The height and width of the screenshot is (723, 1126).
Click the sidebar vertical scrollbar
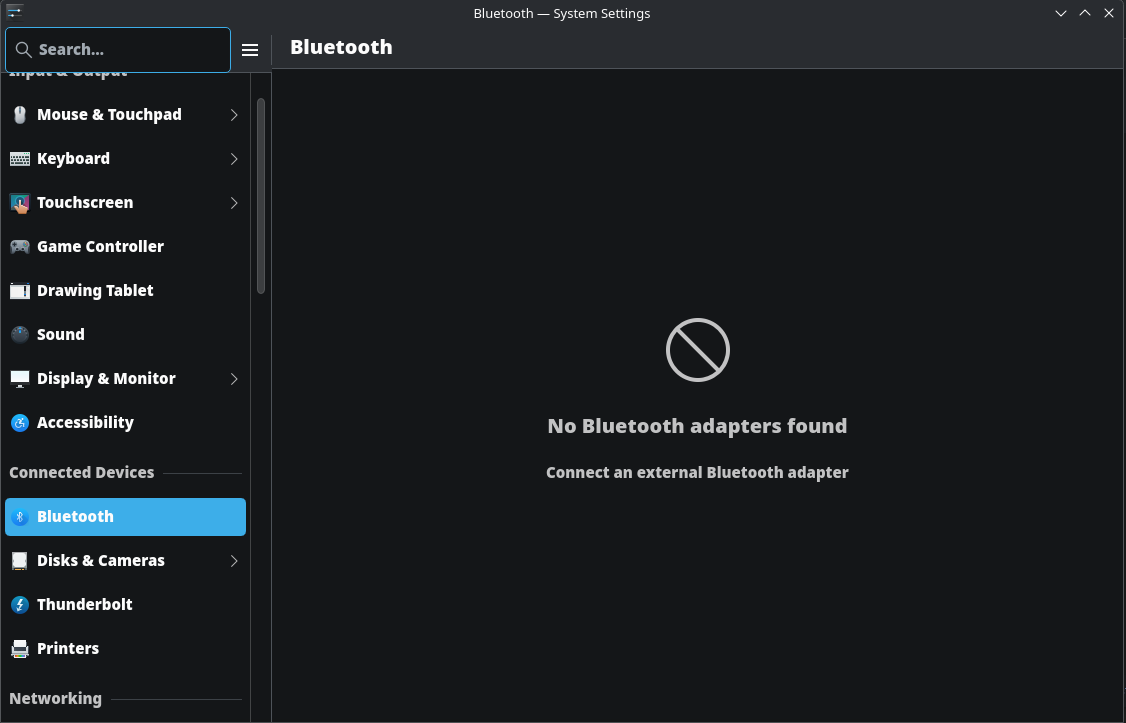(x=261, y=195)
